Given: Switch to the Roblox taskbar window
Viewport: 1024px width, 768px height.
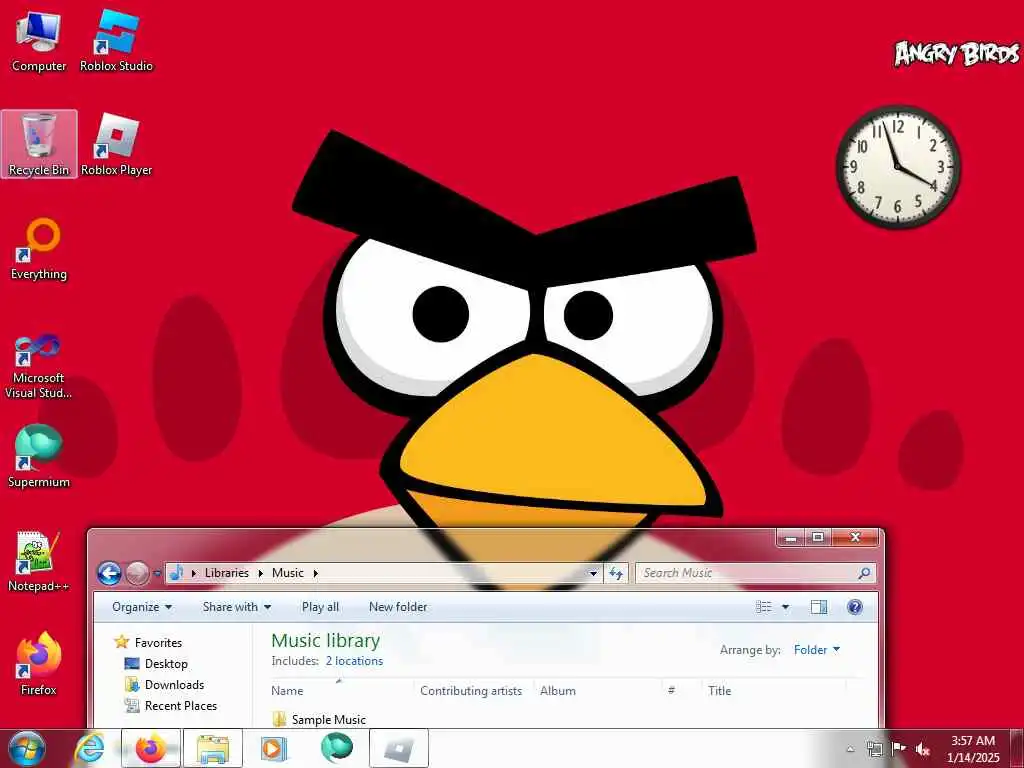Looking at the screenshot, I should (399, 748).
